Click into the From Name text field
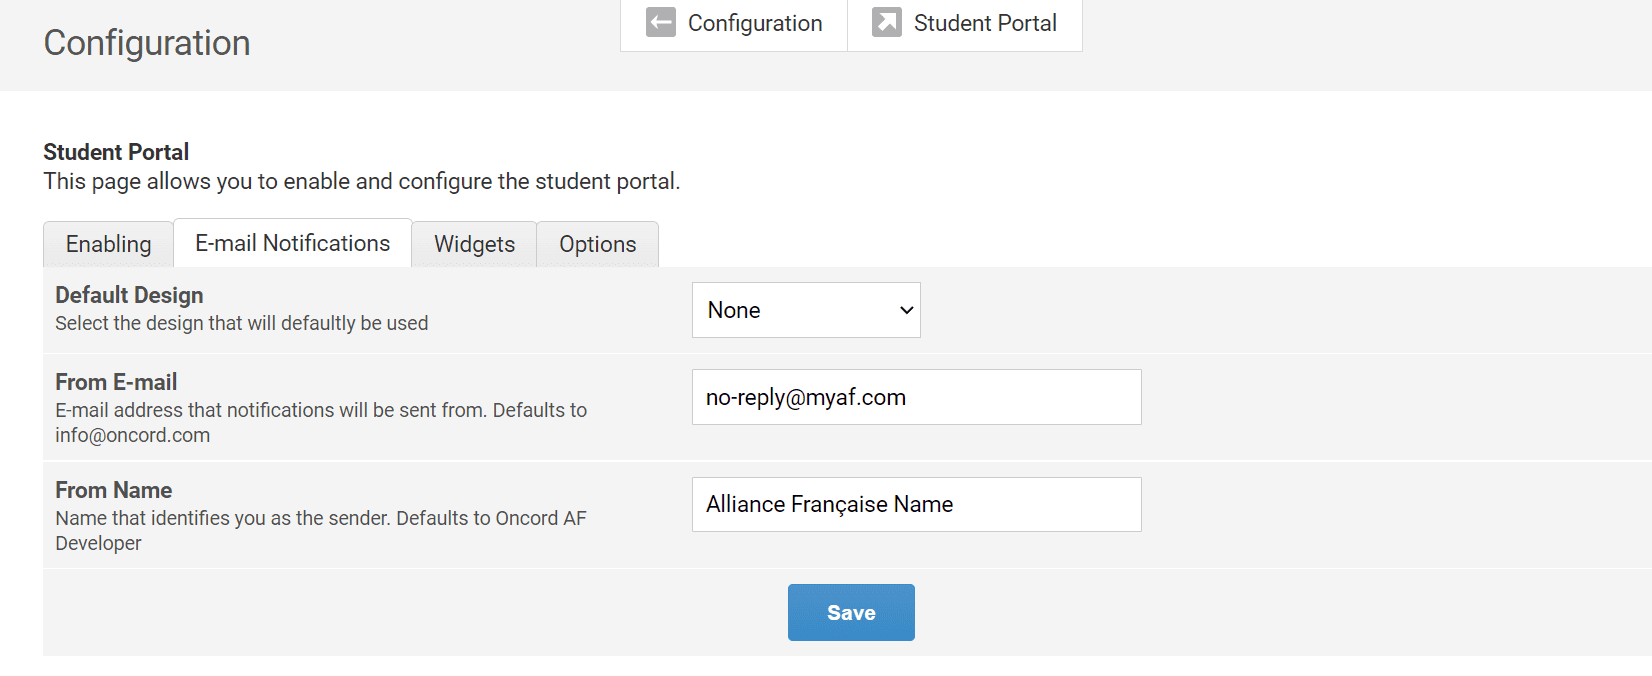1652x676 pixels. click(x=916, y=504)
